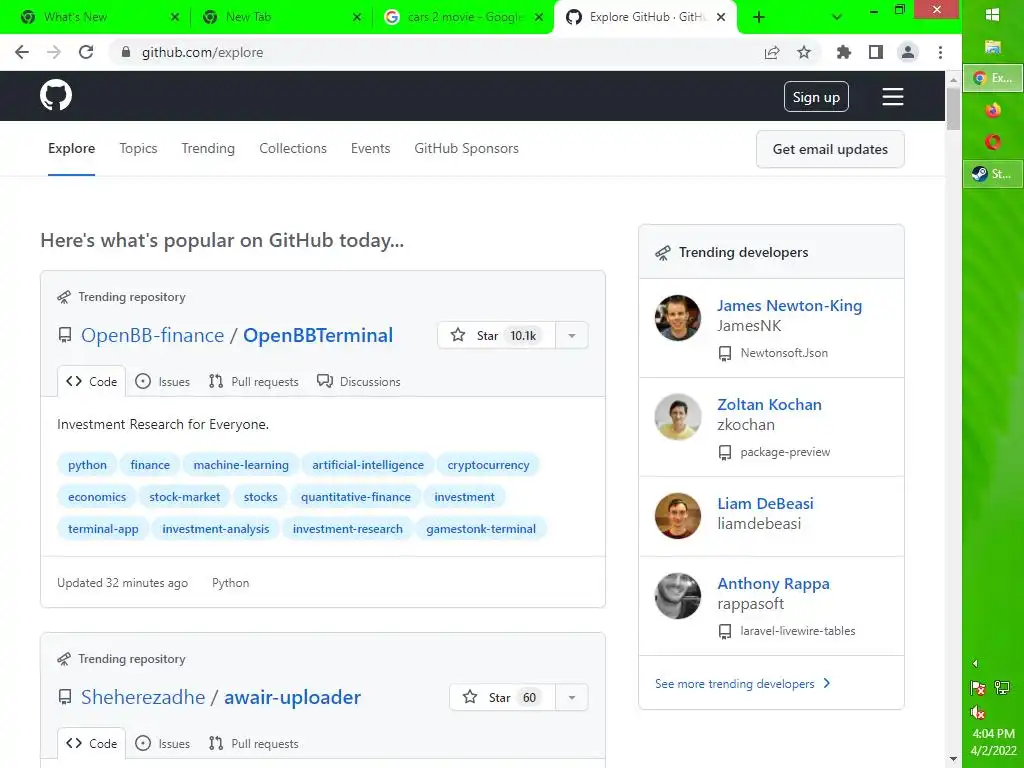Open James Newton-King's profile
The image size is (1024, 768).
point(789,305)
